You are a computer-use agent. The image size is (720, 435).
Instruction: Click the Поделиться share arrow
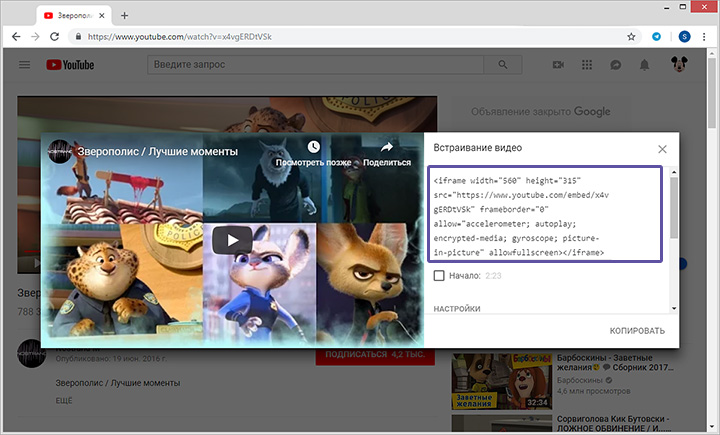(x=387, y=147)
